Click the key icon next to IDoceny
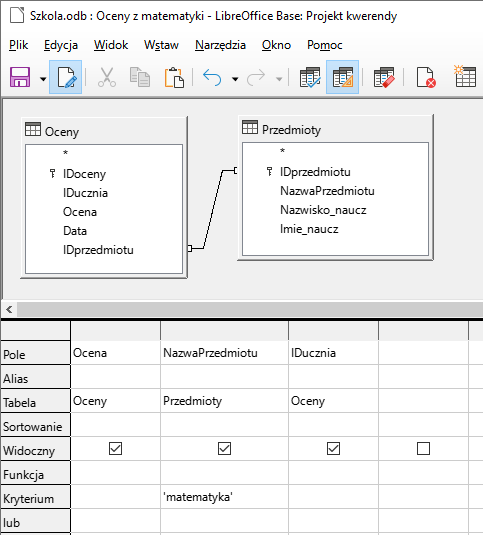Viewport: 483px width, 535px height. [53, 173]
